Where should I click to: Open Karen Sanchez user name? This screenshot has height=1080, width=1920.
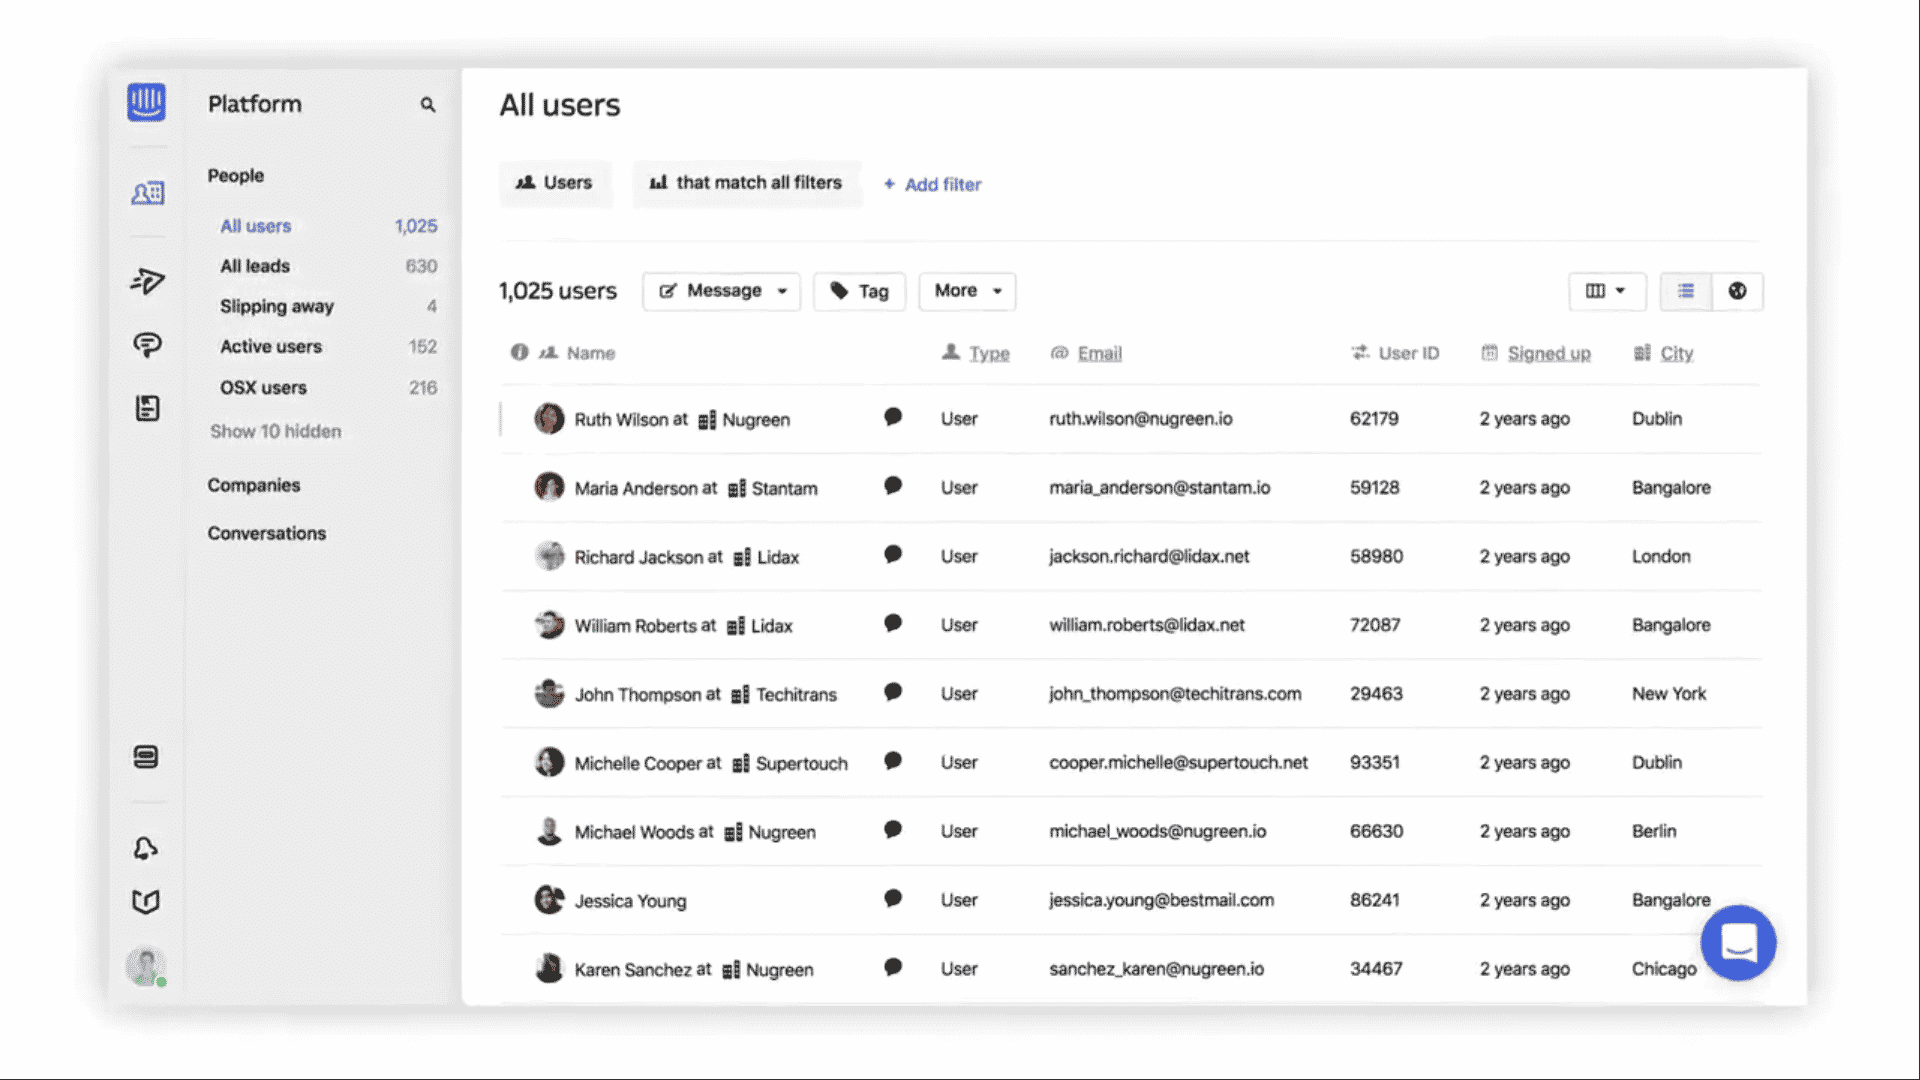point(632,970)
